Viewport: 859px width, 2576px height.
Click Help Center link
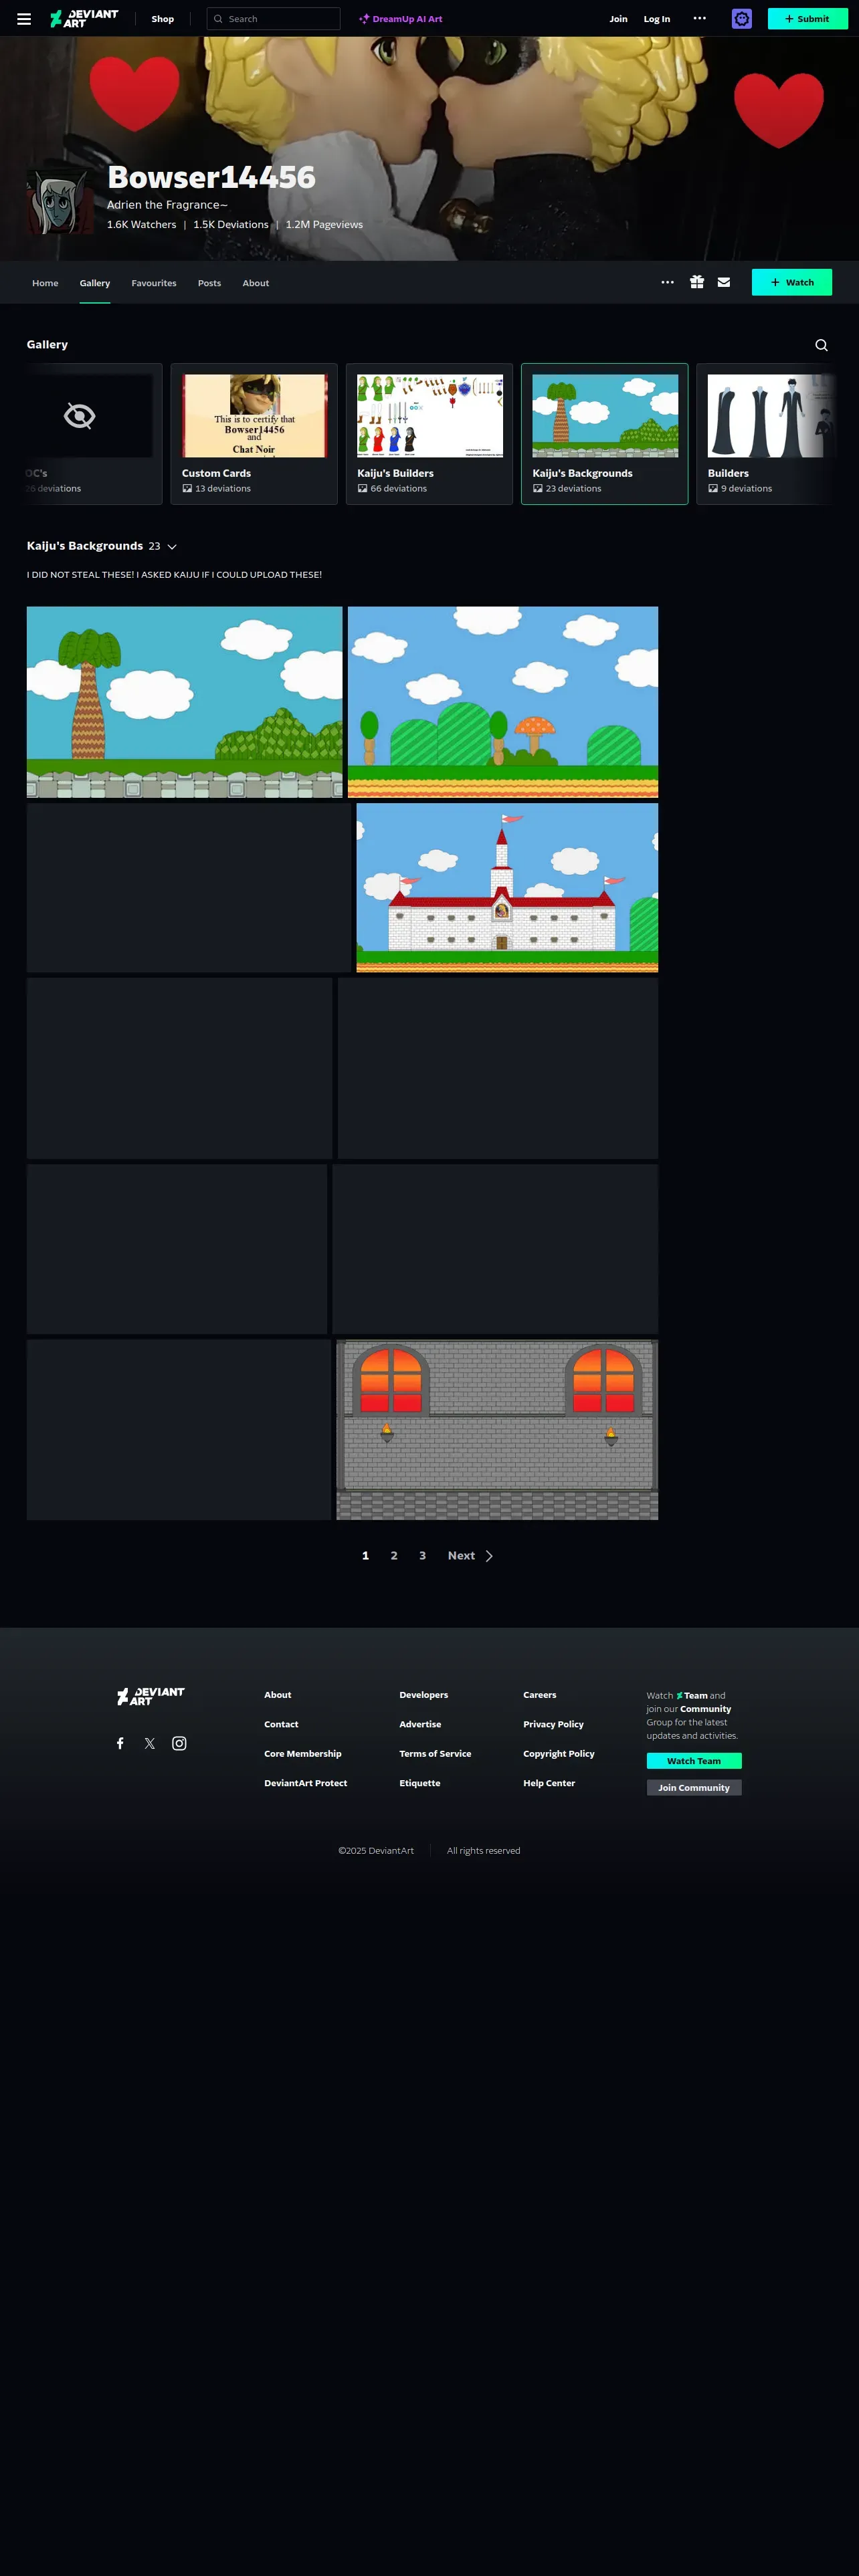tap(549, 1784)
